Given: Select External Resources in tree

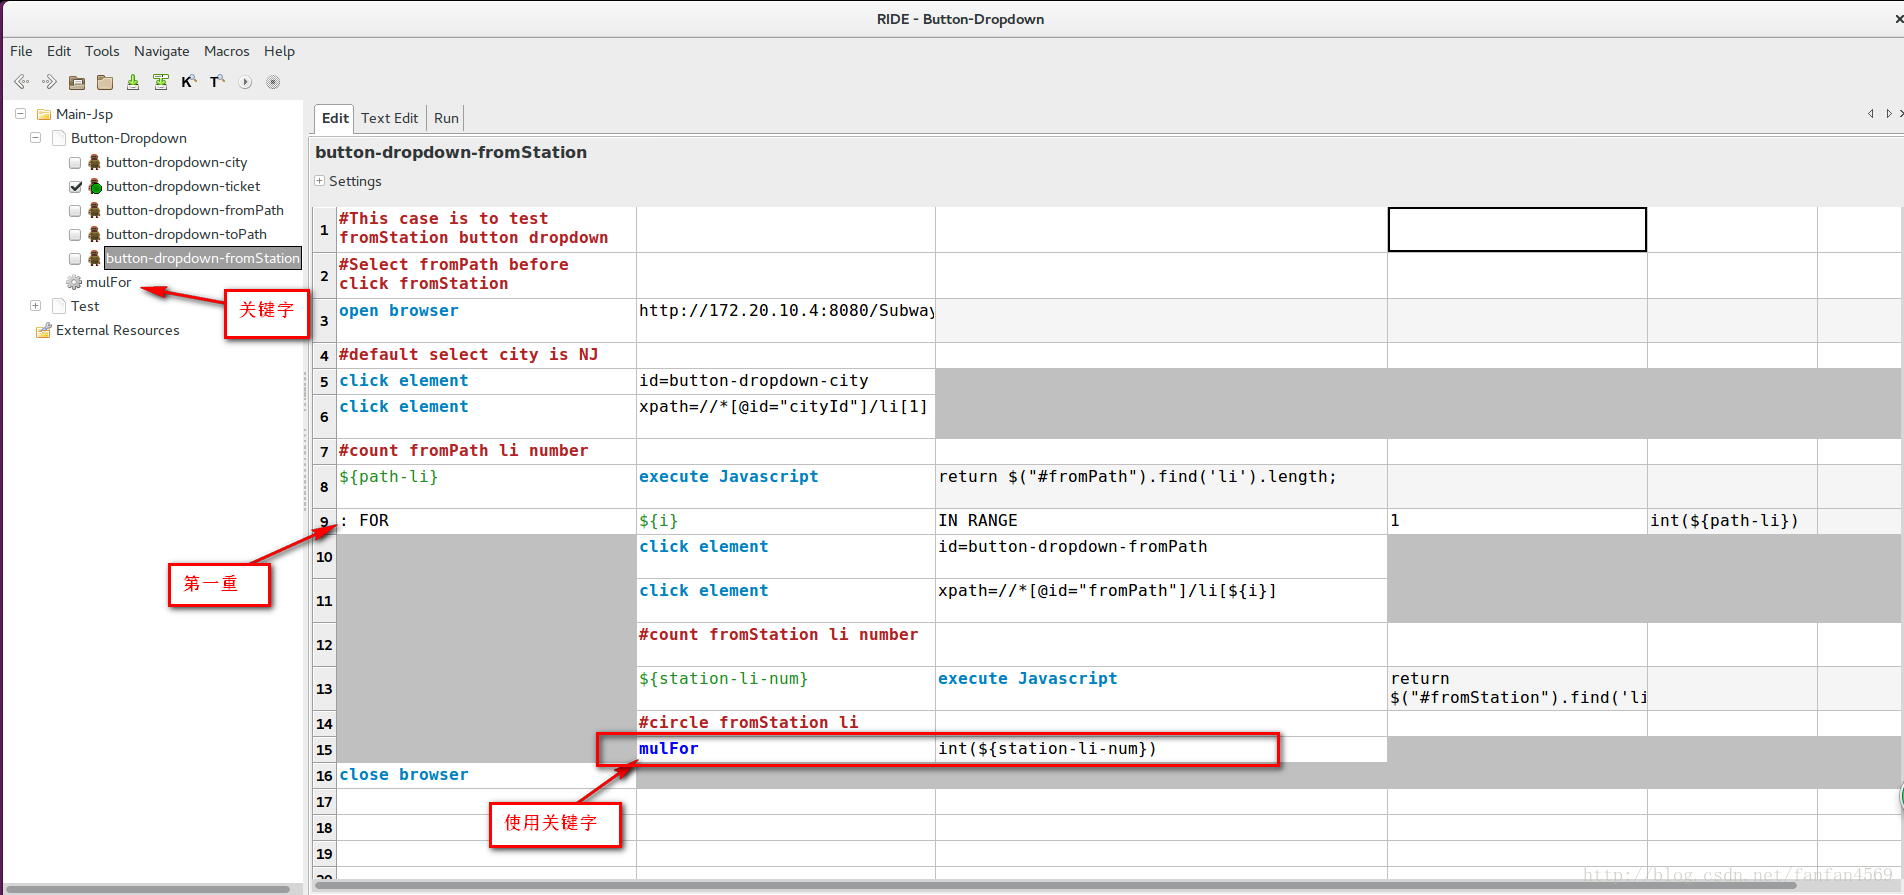Looking at the screenshot, I should click(x=117, y=330).
